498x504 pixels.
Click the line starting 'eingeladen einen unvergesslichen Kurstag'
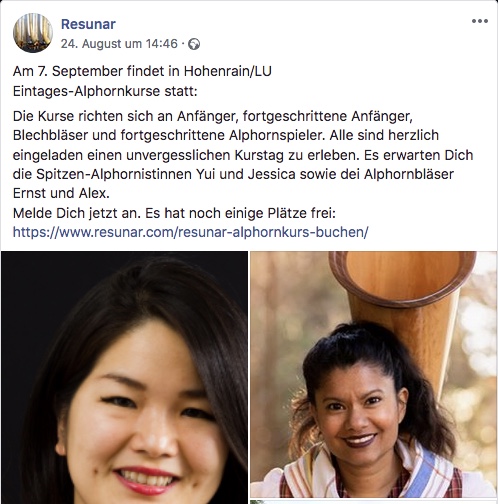pyautogui.click(x=243, y=155)
